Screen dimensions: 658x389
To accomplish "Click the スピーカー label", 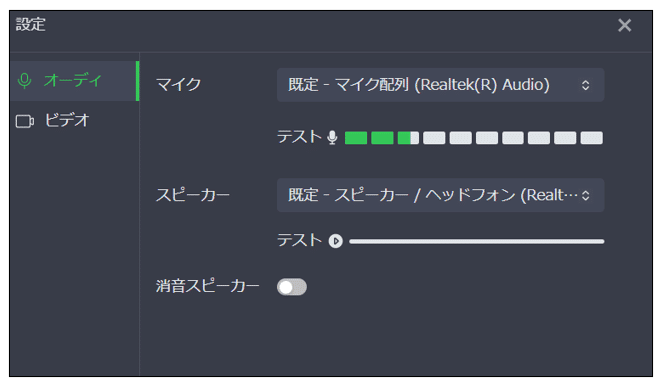I will 193,195.
